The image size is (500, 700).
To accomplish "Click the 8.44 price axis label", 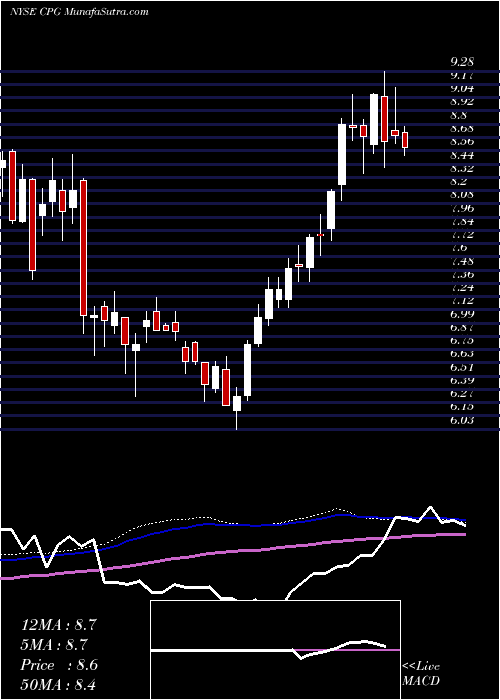I will 462,155.
